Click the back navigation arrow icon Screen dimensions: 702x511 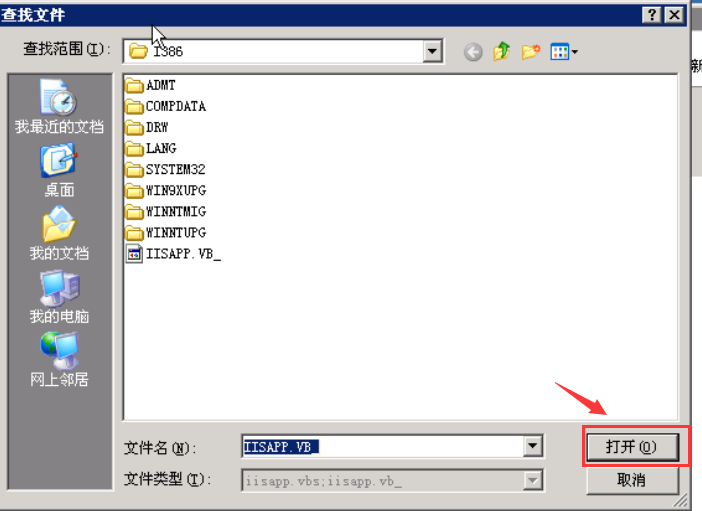pos(473,52)
